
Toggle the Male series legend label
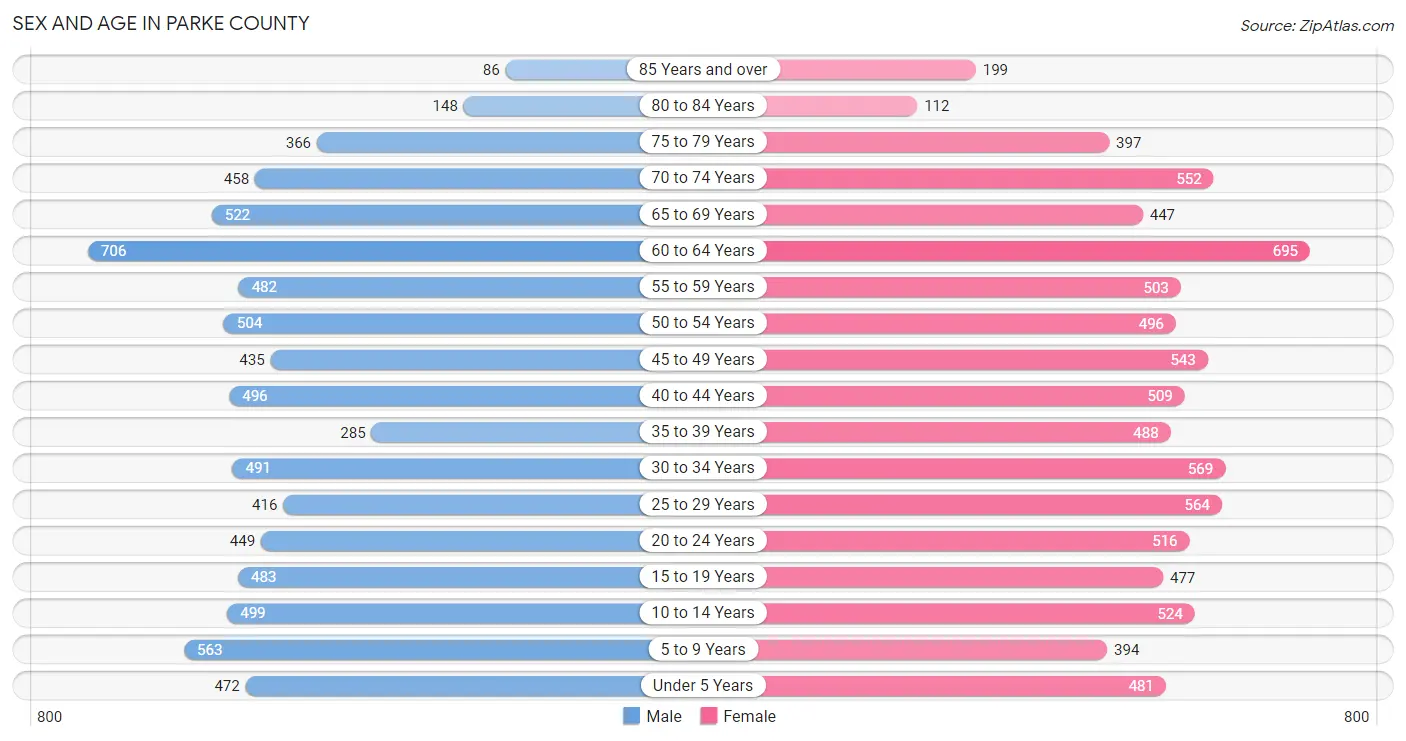click(x=664, y=716)
